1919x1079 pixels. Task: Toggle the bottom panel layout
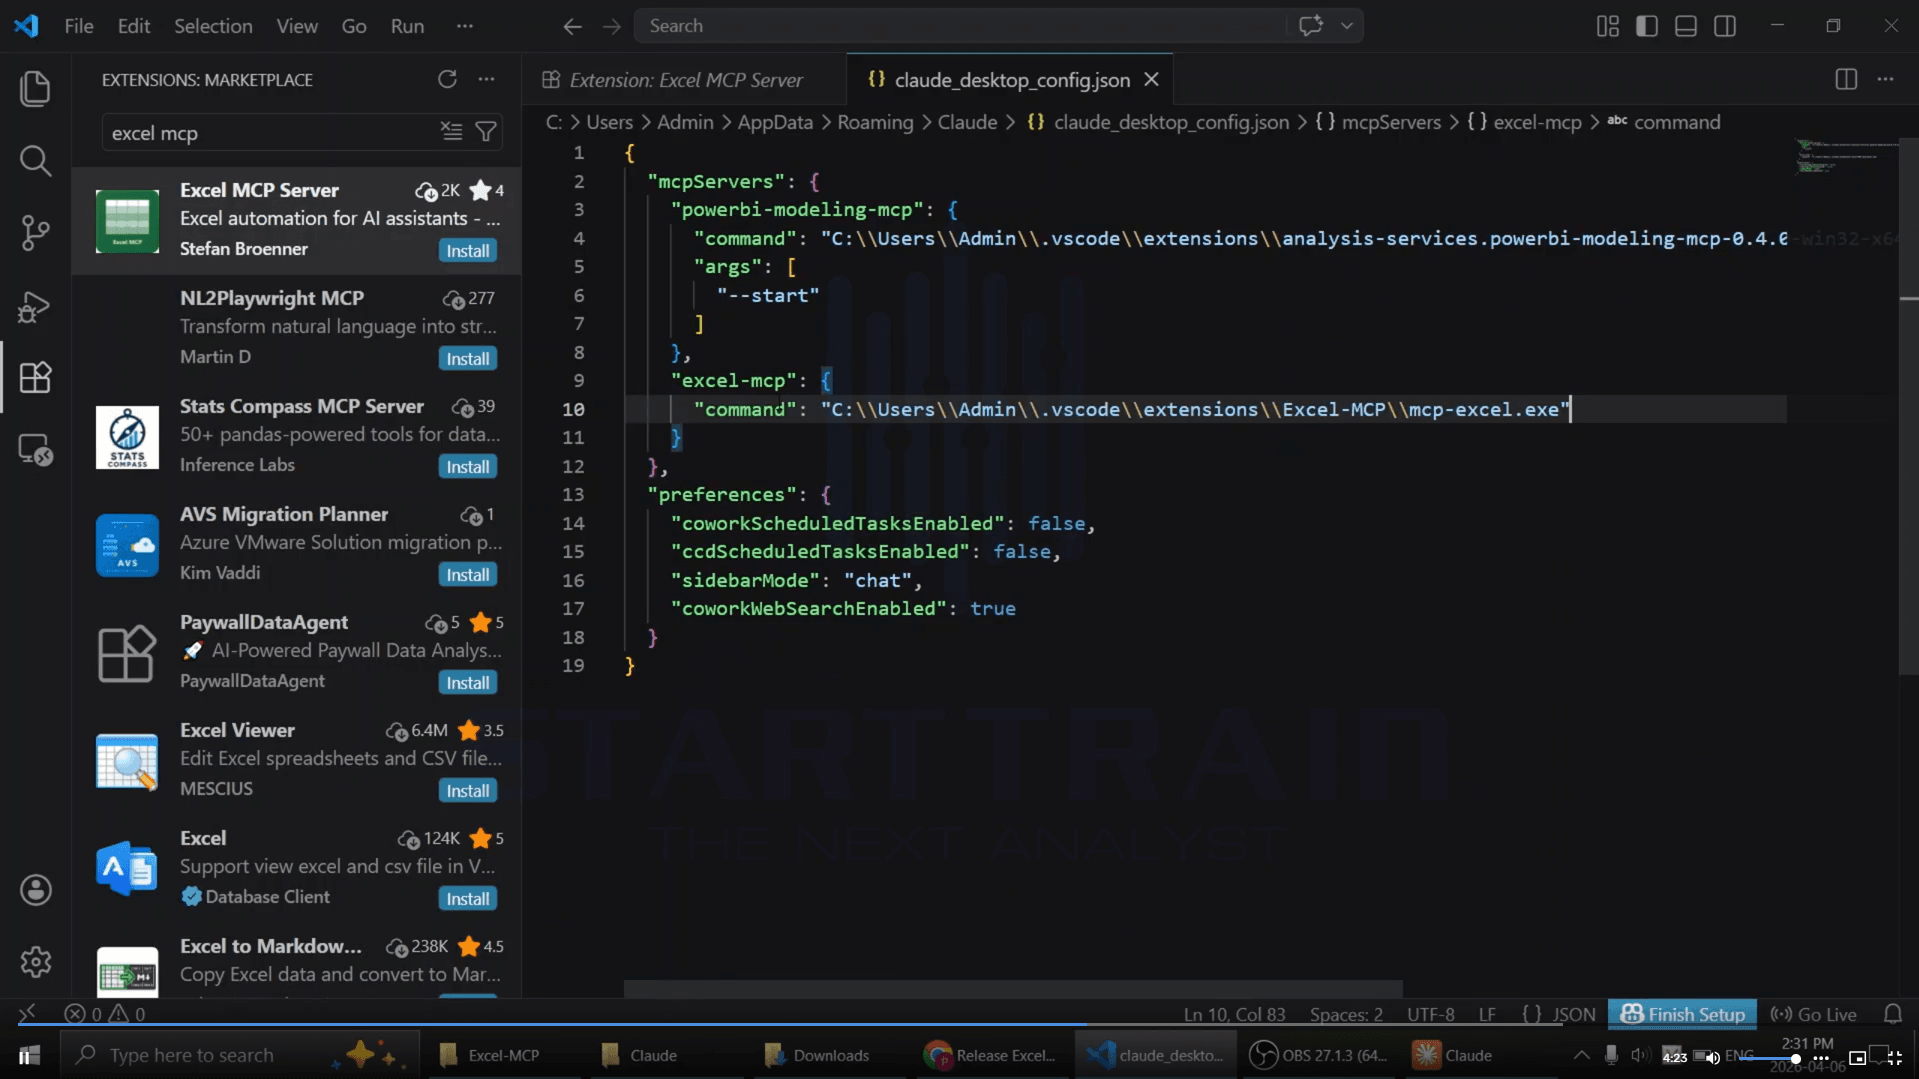coord(1686,26)
